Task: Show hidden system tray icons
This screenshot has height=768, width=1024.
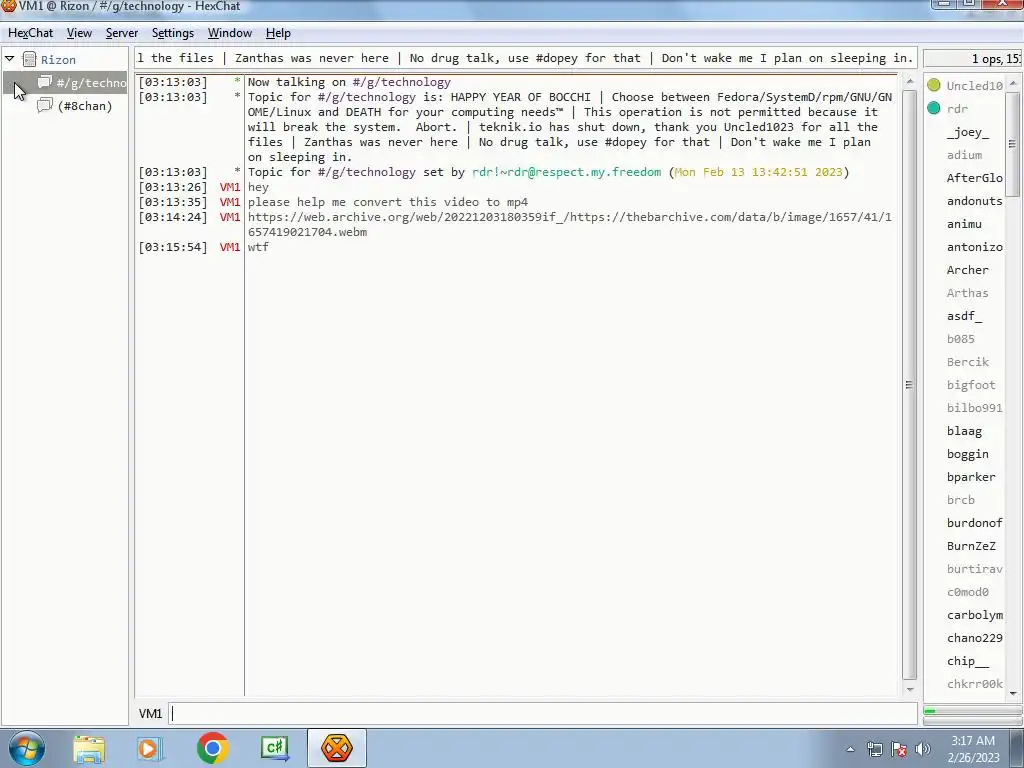Action: 850,749
